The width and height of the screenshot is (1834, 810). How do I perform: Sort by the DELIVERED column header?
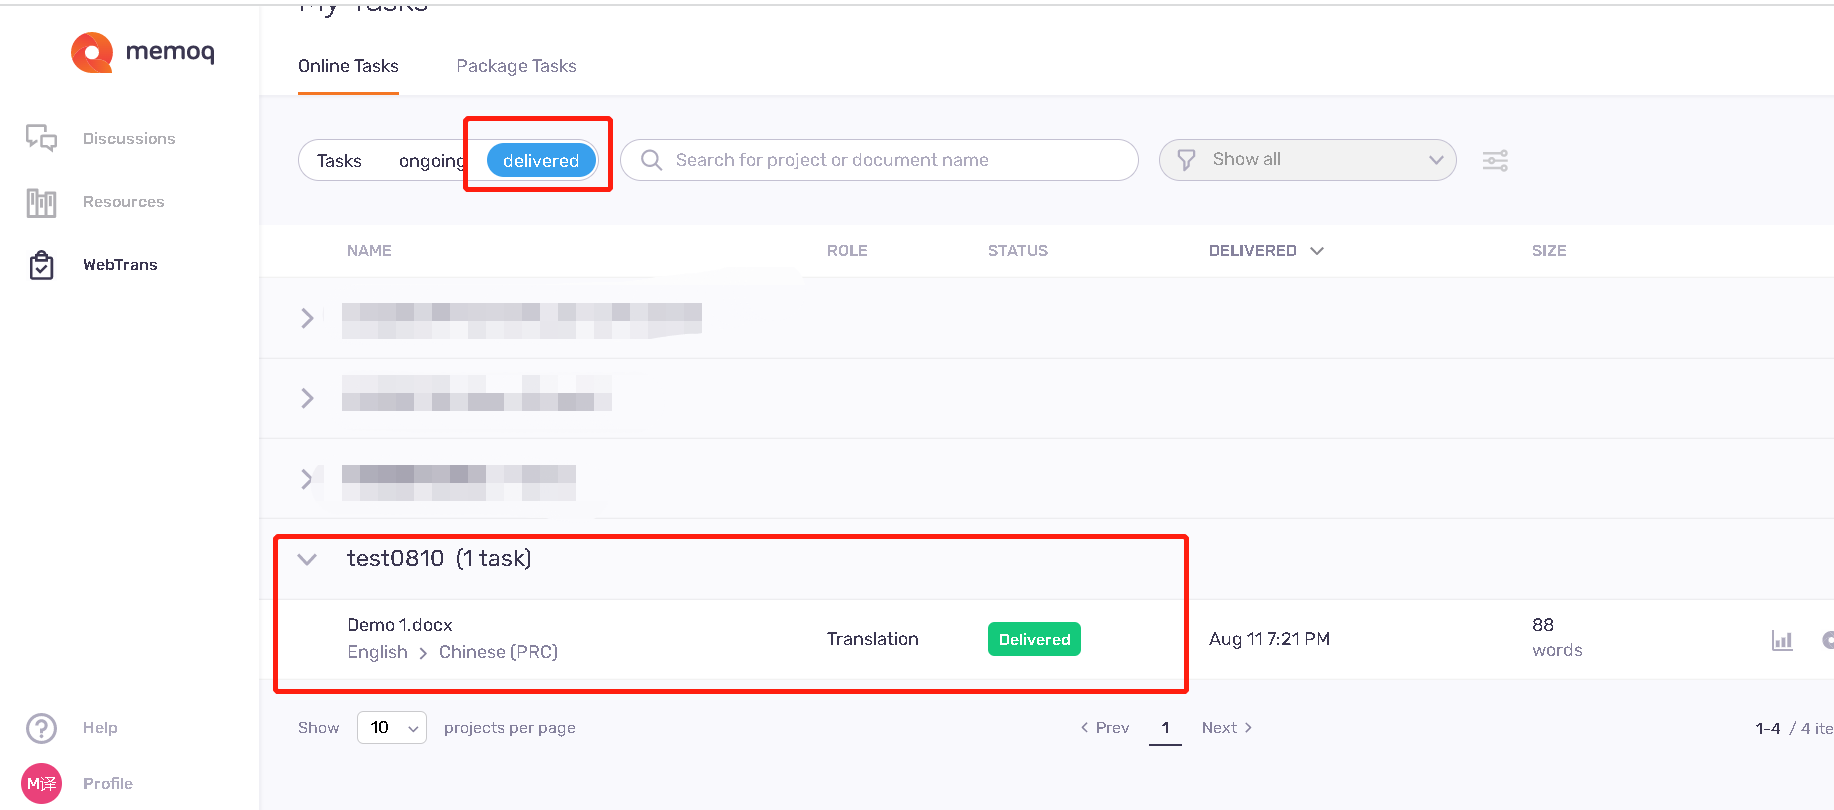(1266, 251)
